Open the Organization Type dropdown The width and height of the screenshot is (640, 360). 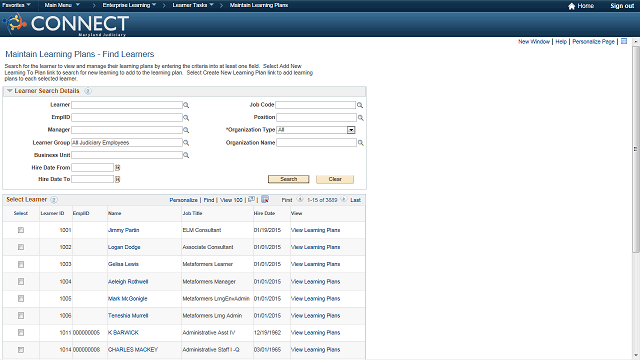coord(351,130)
